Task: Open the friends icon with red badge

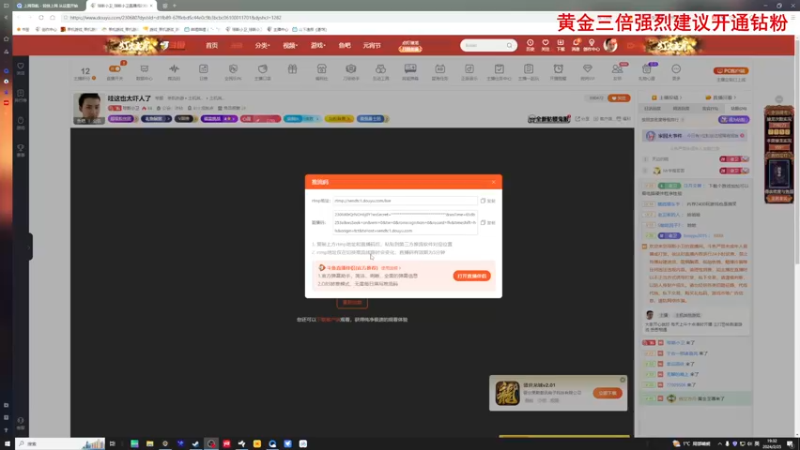Action: point(617,69)
